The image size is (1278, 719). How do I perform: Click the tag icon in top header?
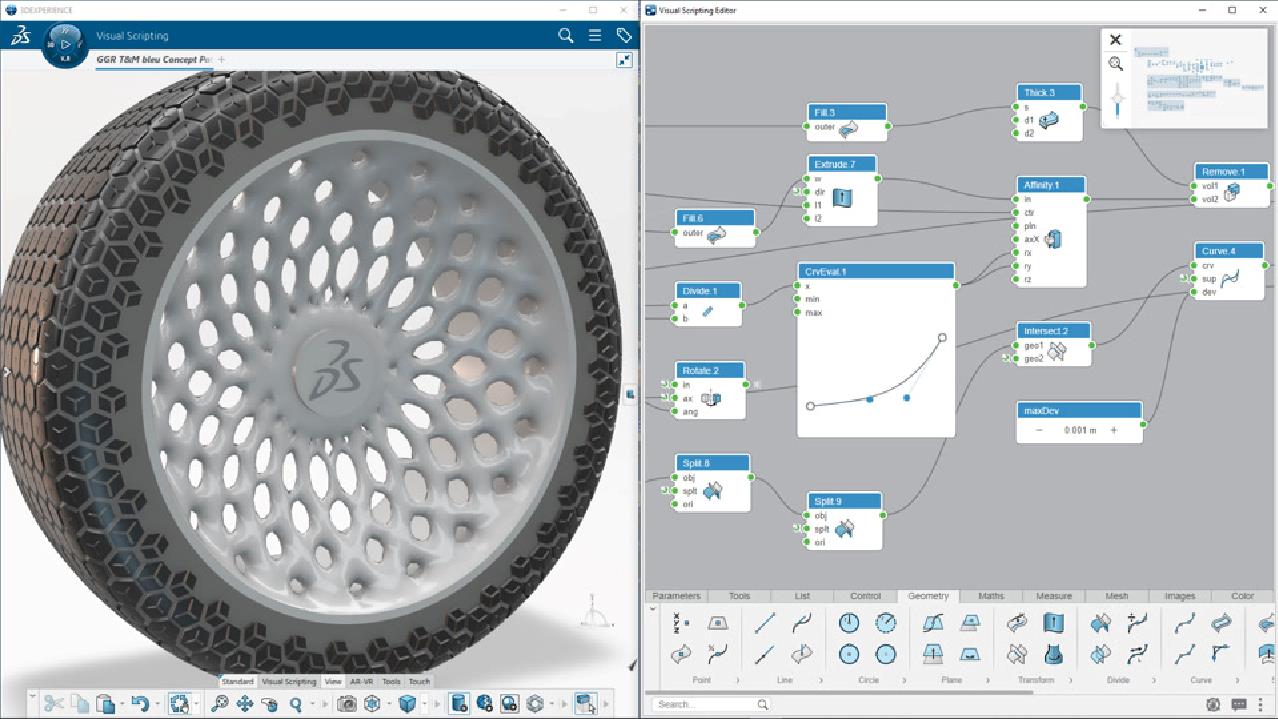(624, 36)
